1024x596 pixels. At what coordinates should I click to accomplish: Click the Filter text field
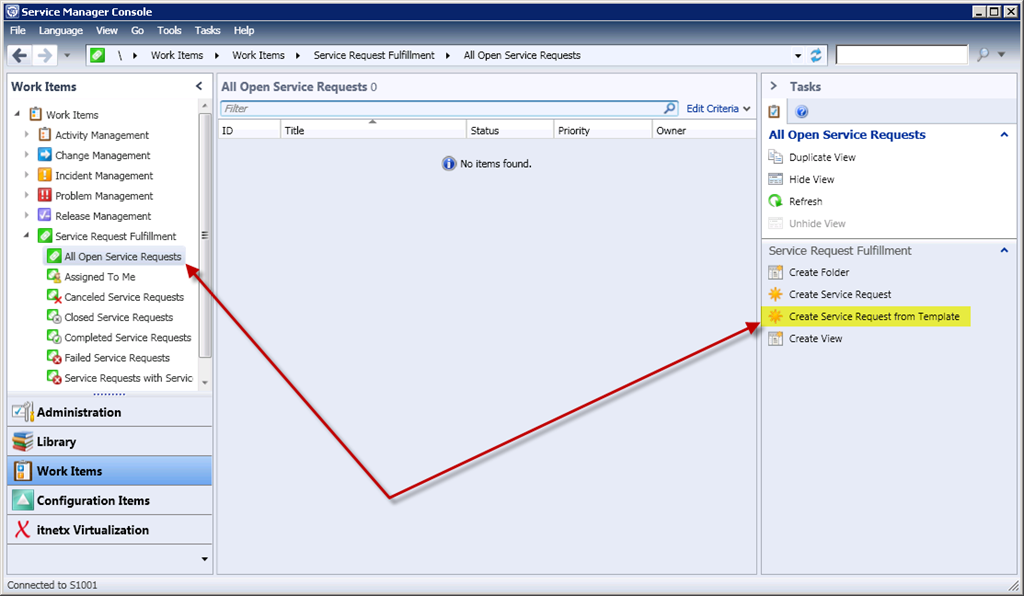point(440,108)
